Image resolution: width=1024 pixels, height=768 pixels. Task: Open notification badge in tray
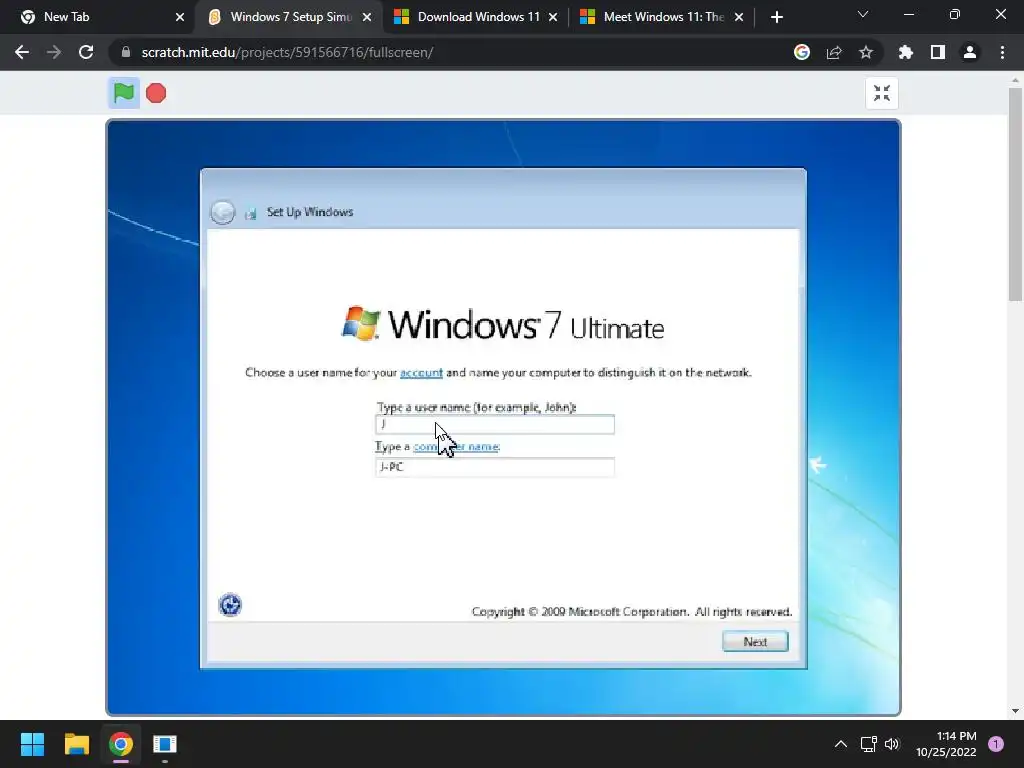[x=995, y=744]
